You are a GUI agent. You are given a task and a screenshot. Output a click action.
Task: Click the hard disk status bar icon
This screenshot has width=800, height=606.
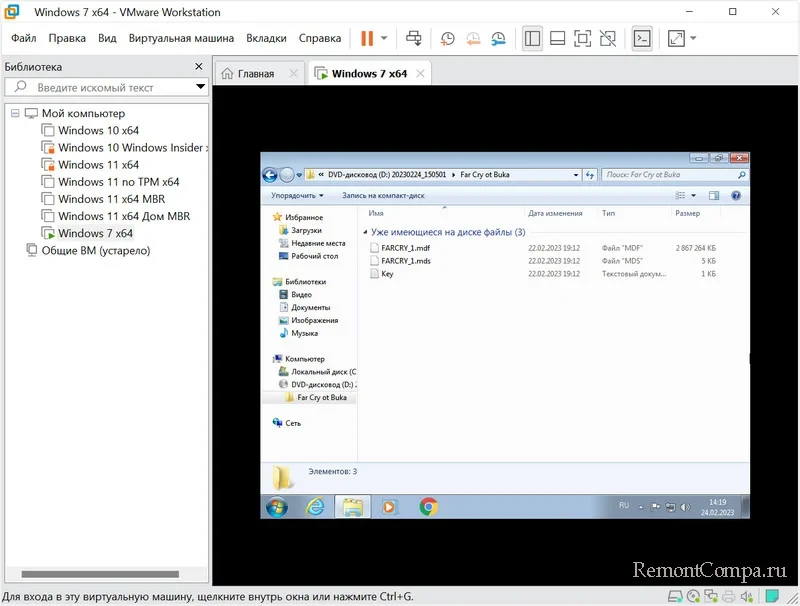(x=675, y=596)
